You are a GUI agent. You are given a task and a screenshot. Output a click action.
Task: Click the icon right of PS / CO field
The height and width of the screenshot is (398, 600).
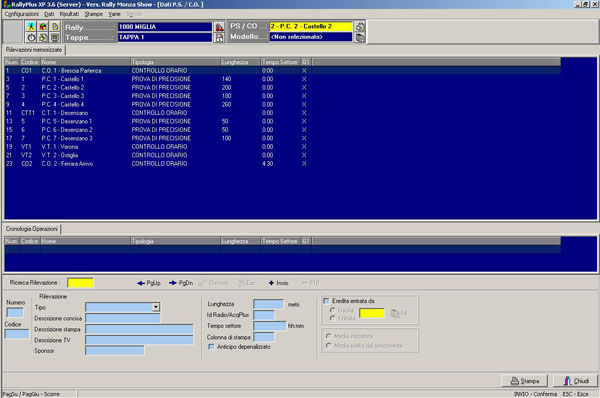(360, 26)
